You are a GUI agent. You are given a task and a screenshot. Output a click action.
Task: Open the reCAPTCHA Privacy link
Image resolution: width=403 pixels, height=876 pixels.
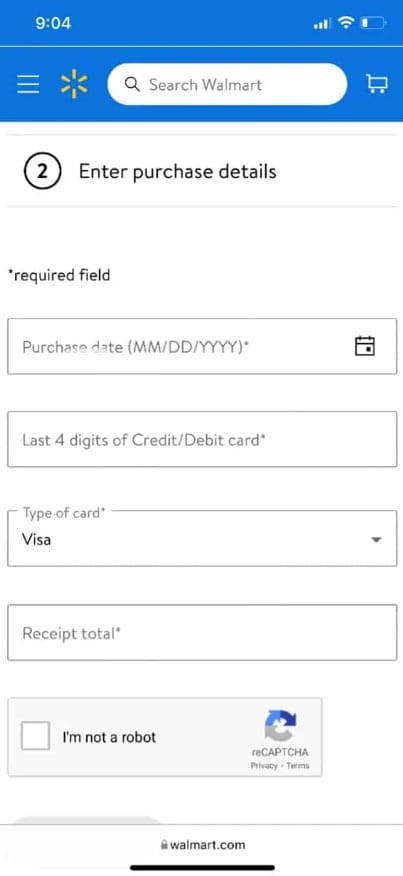pos(263,766)
